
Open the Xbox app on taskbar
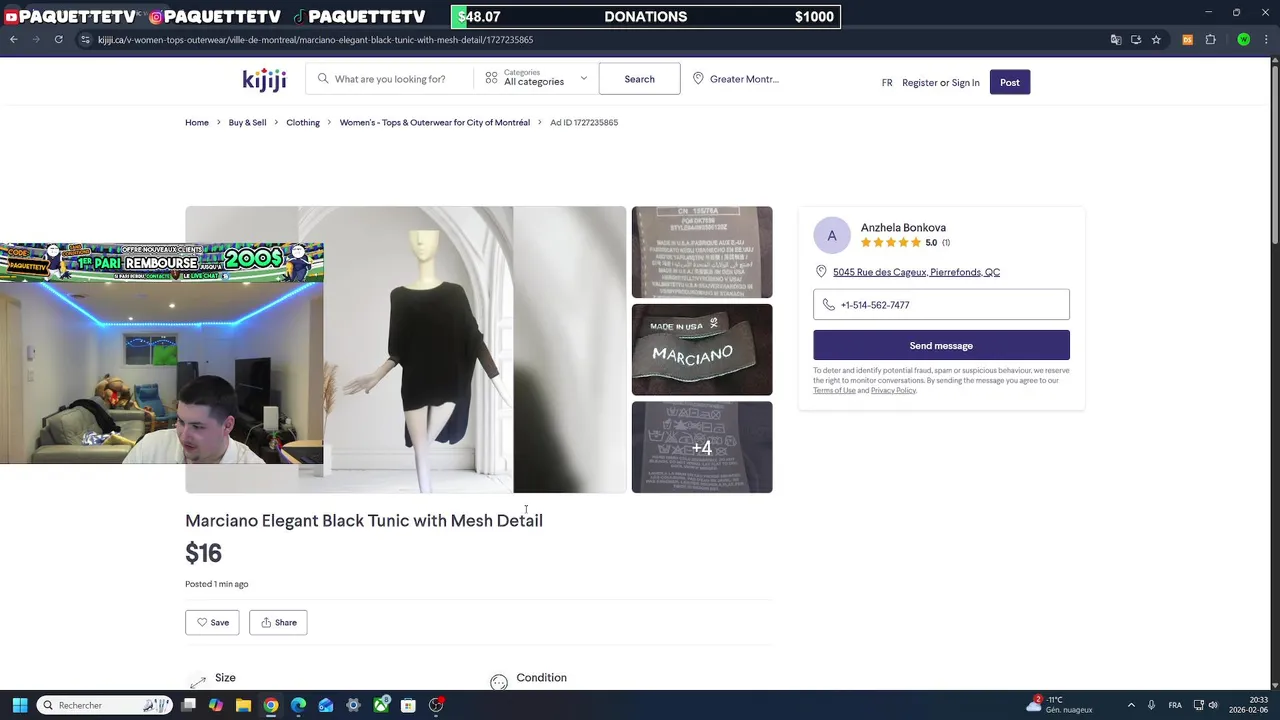(x=381, y=705)
